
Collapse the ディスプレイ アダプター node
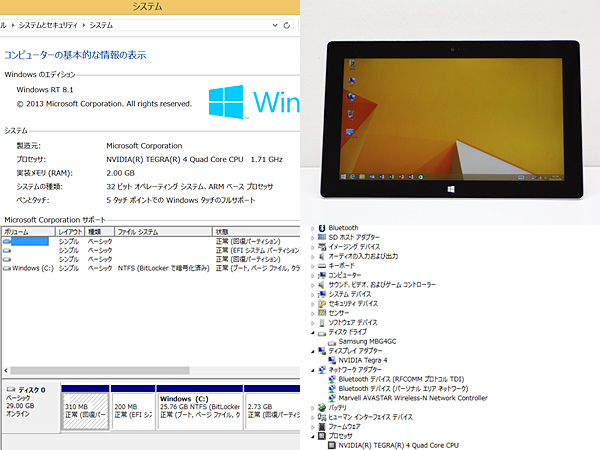click(x=313, y=351)
